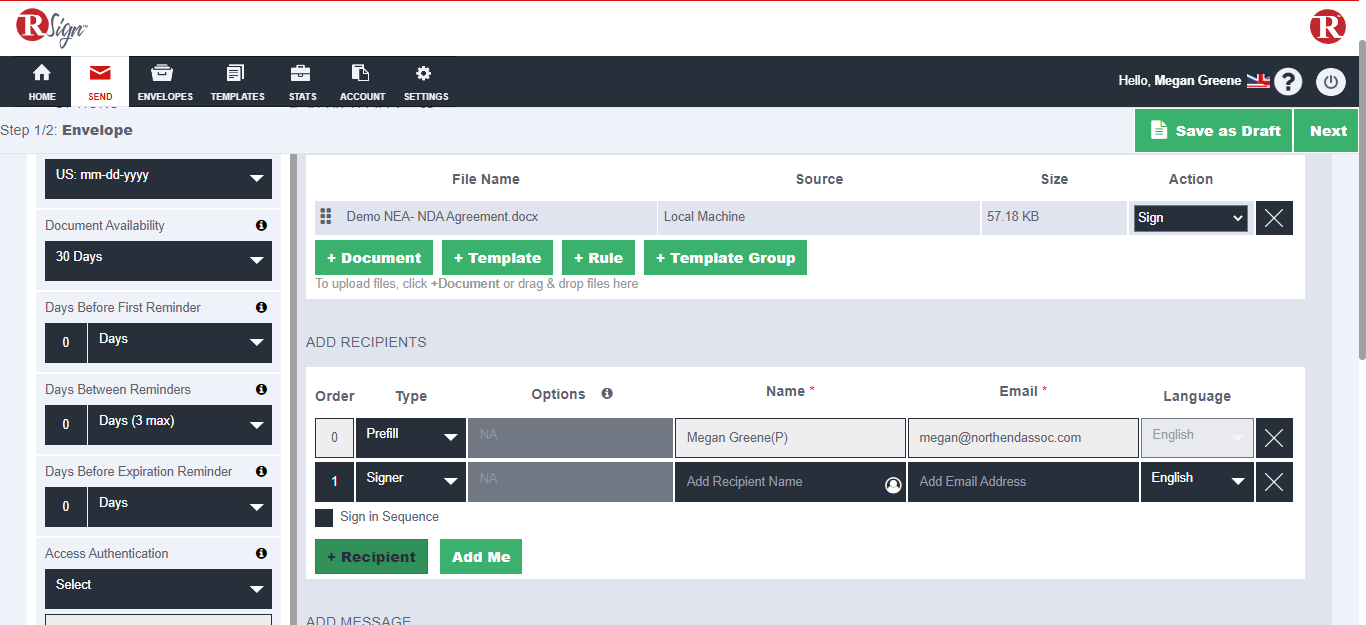1366x625 pixels.
Task: Click the contact picker icon in recipient name
Action: 893,485
